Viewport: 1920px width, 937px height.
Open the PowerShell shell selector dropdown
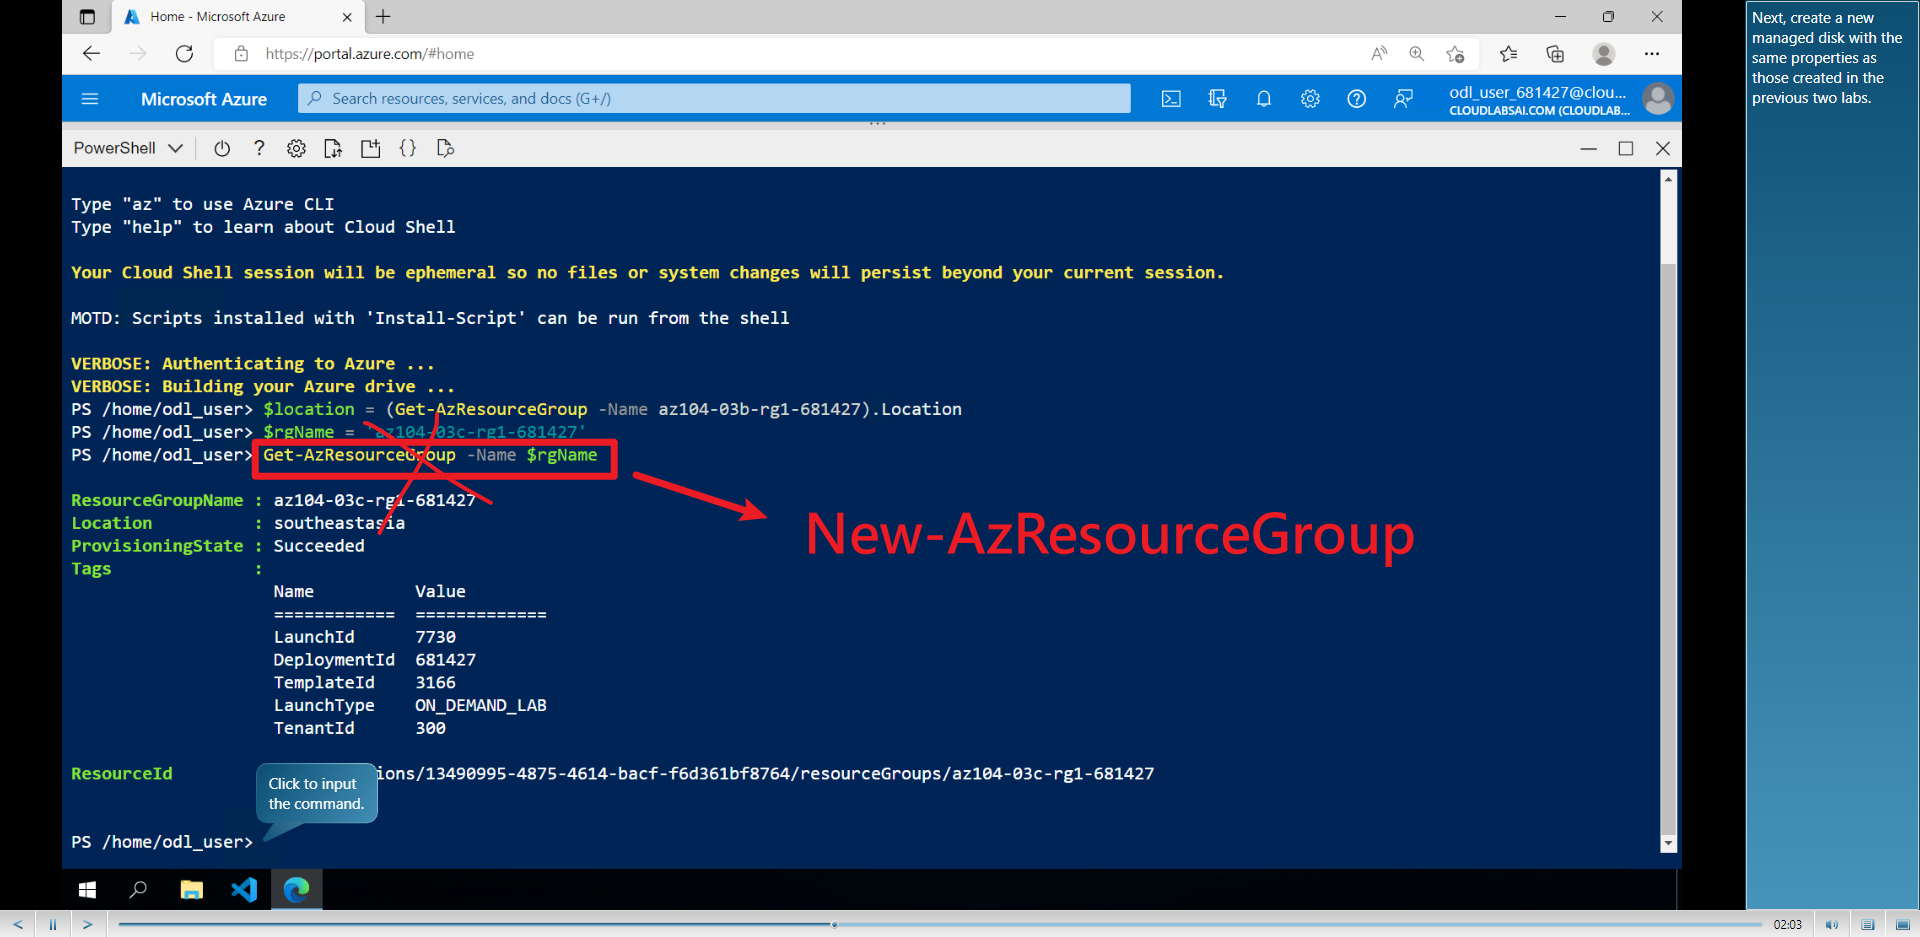[x=127, y=147]
